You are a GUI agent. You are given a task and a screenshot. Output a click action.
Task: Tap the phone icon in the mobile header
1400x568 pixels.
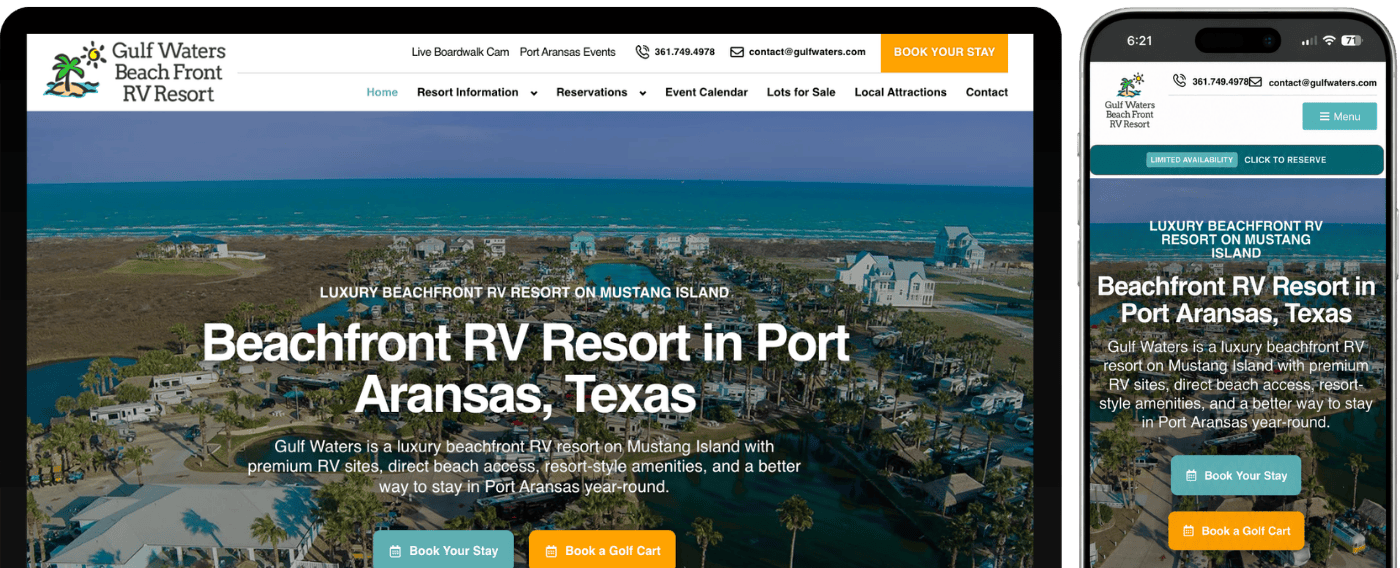tap(1180, 81)
